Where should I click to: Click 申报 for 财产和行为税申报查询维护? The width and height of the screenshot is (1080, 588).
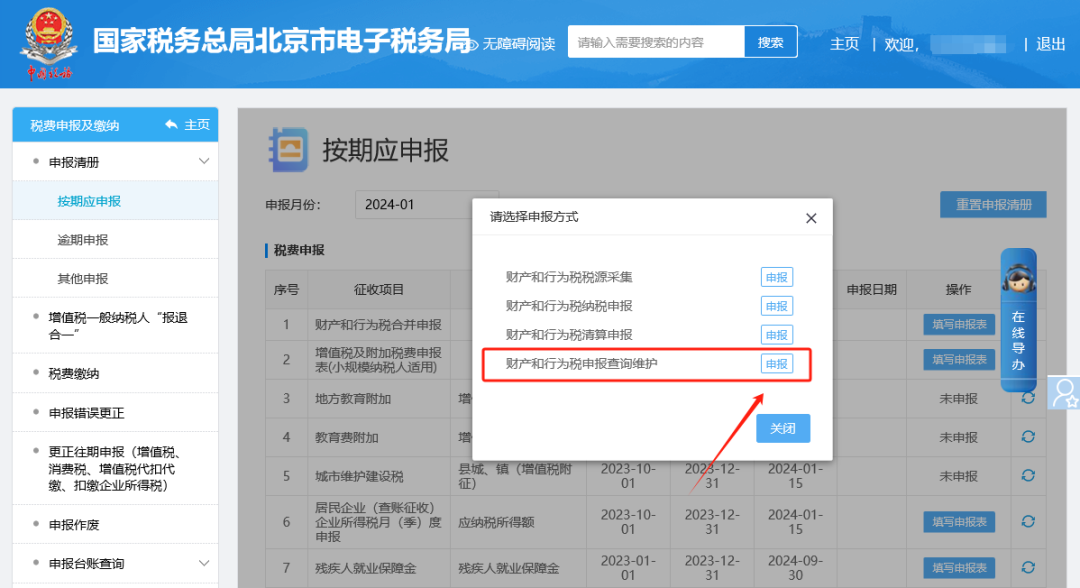pos(776,364)
